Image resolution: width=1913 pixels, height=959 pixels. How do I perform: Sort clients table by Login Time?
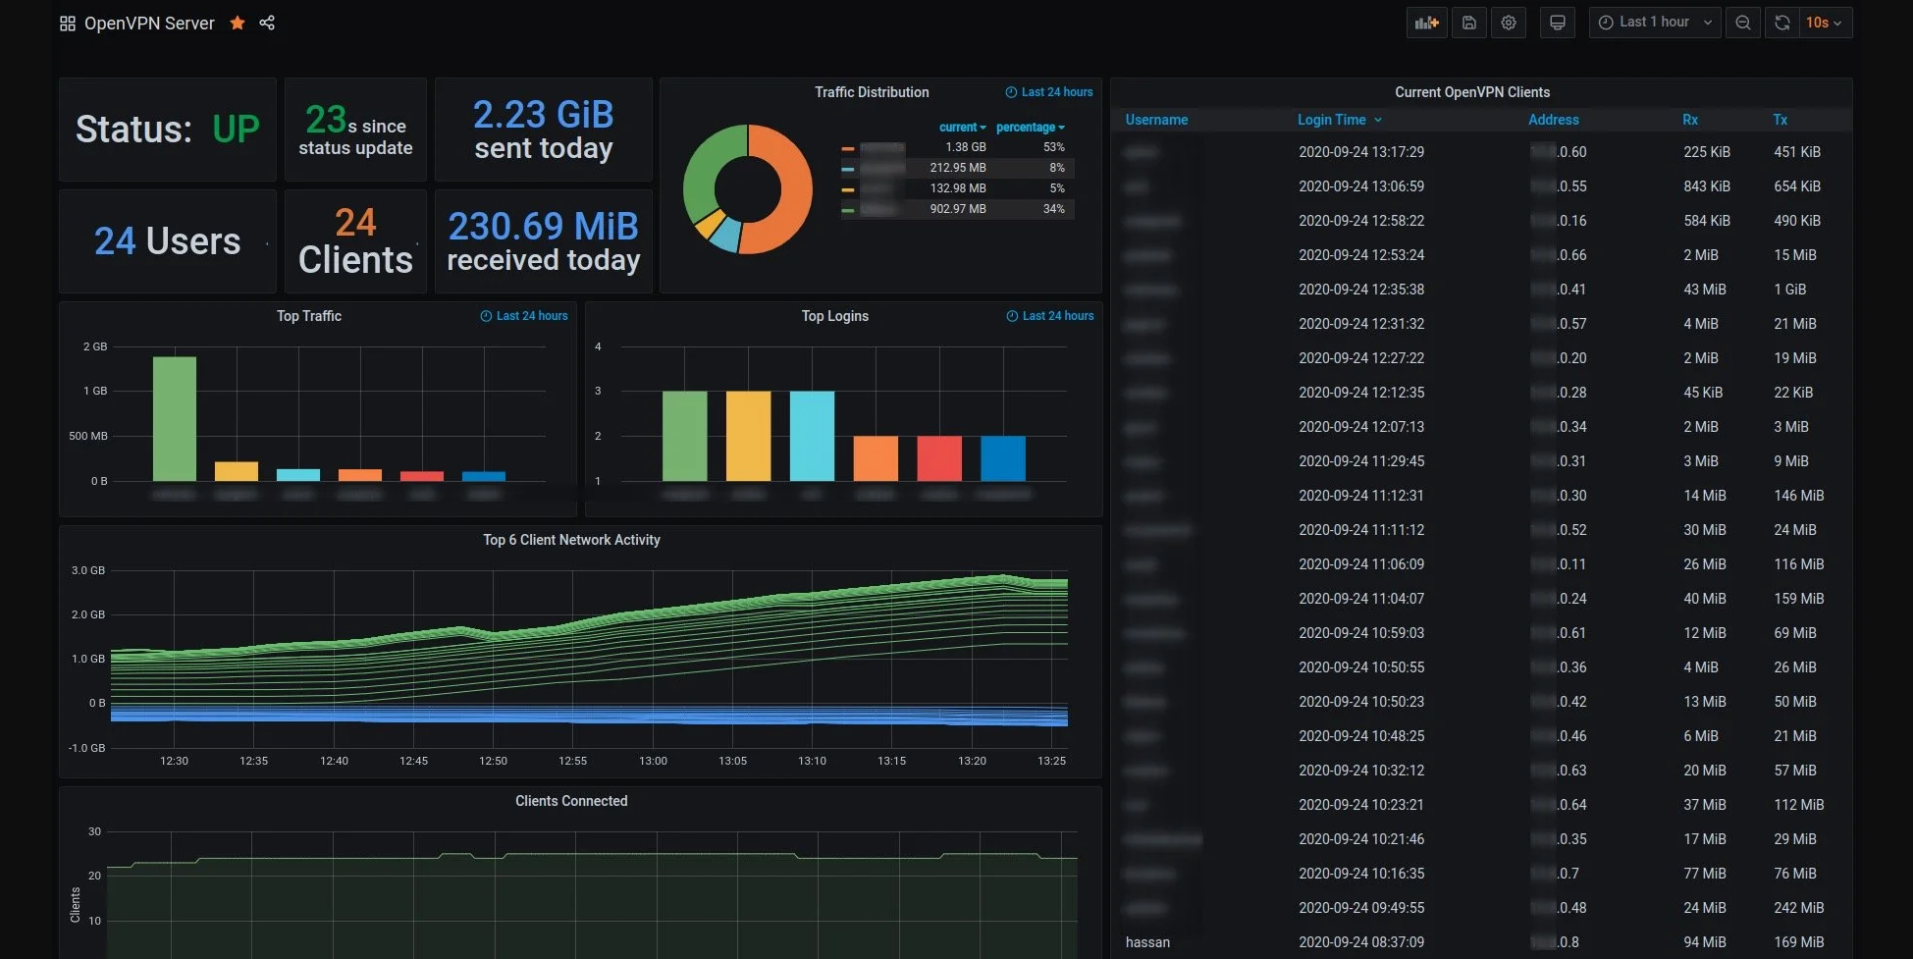pyautogui.click(x=1339, y=119)
